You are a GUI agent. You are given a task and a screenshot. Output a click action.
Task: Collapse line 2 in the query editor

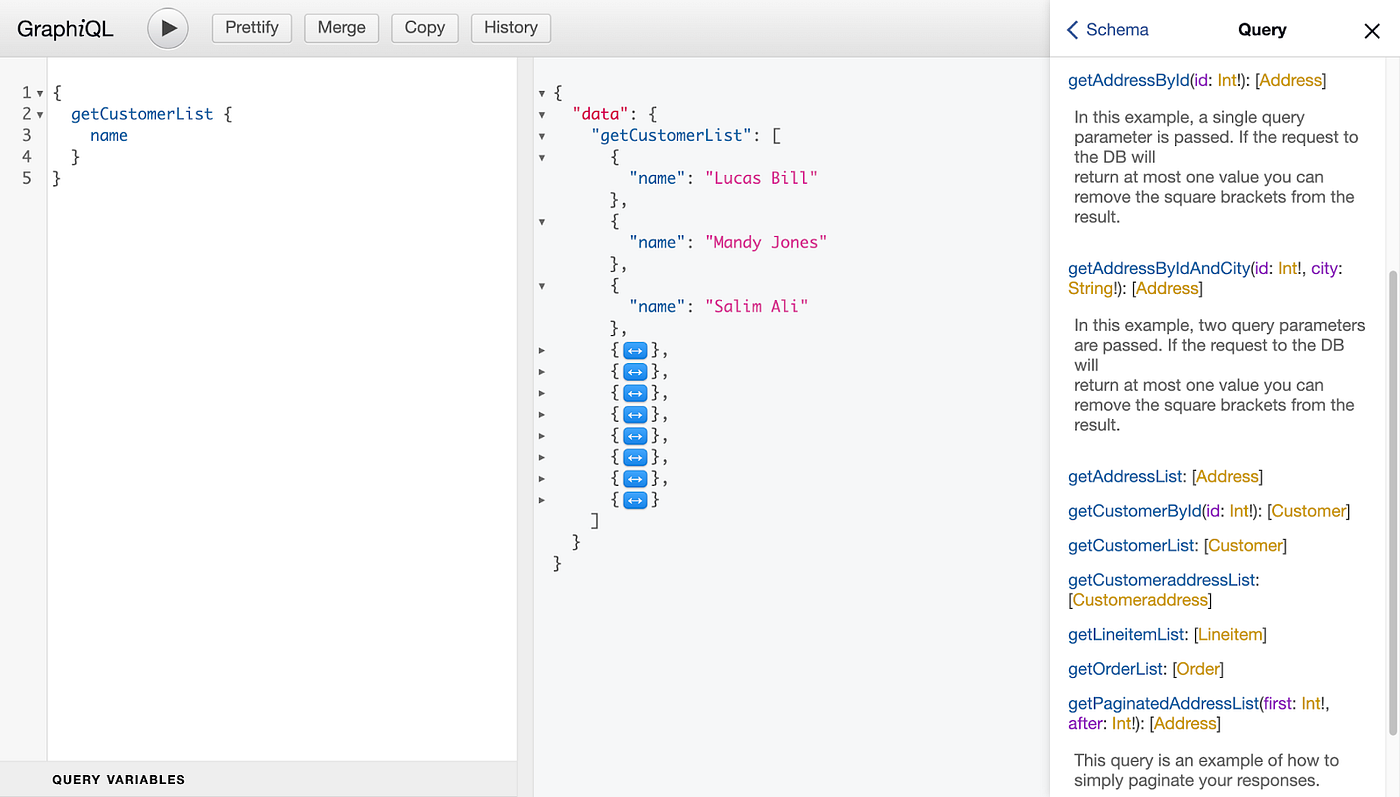[40, 113]
